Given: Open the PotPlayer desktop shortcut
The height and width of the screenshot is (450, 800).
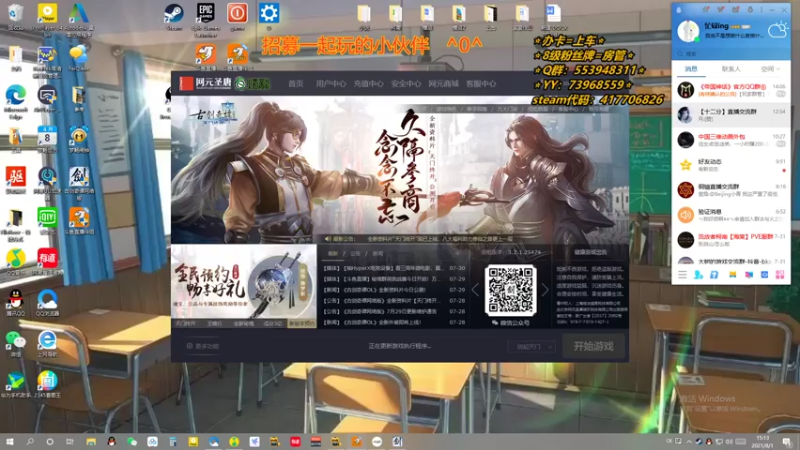Looking at the screenshot, I should [47, 17].
